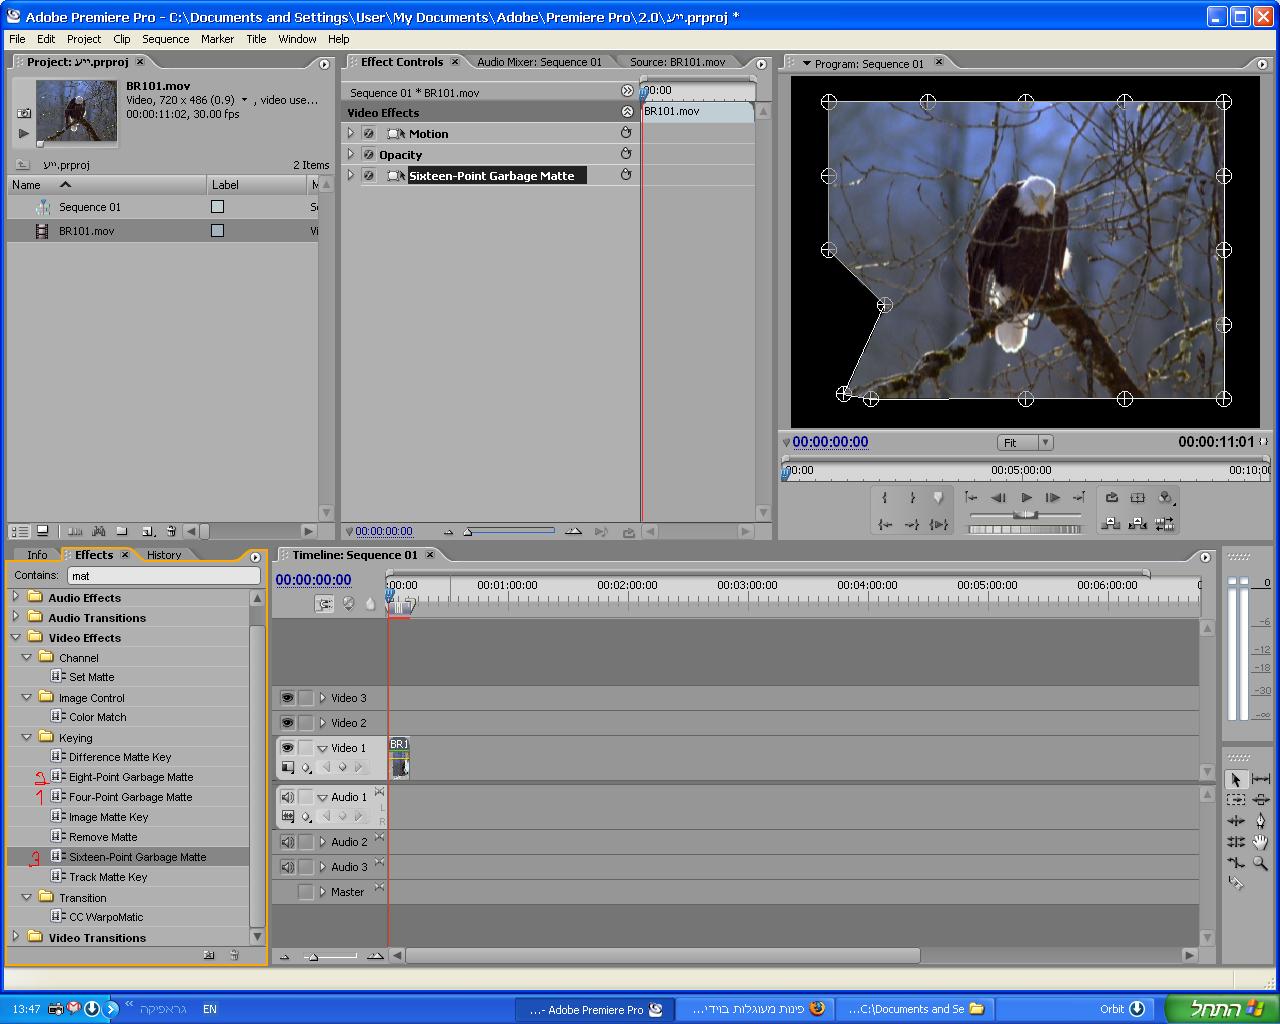Toggle the Snap icon in Timeline
This screenshot has width=1280, height=1024.
pos(324,604)
